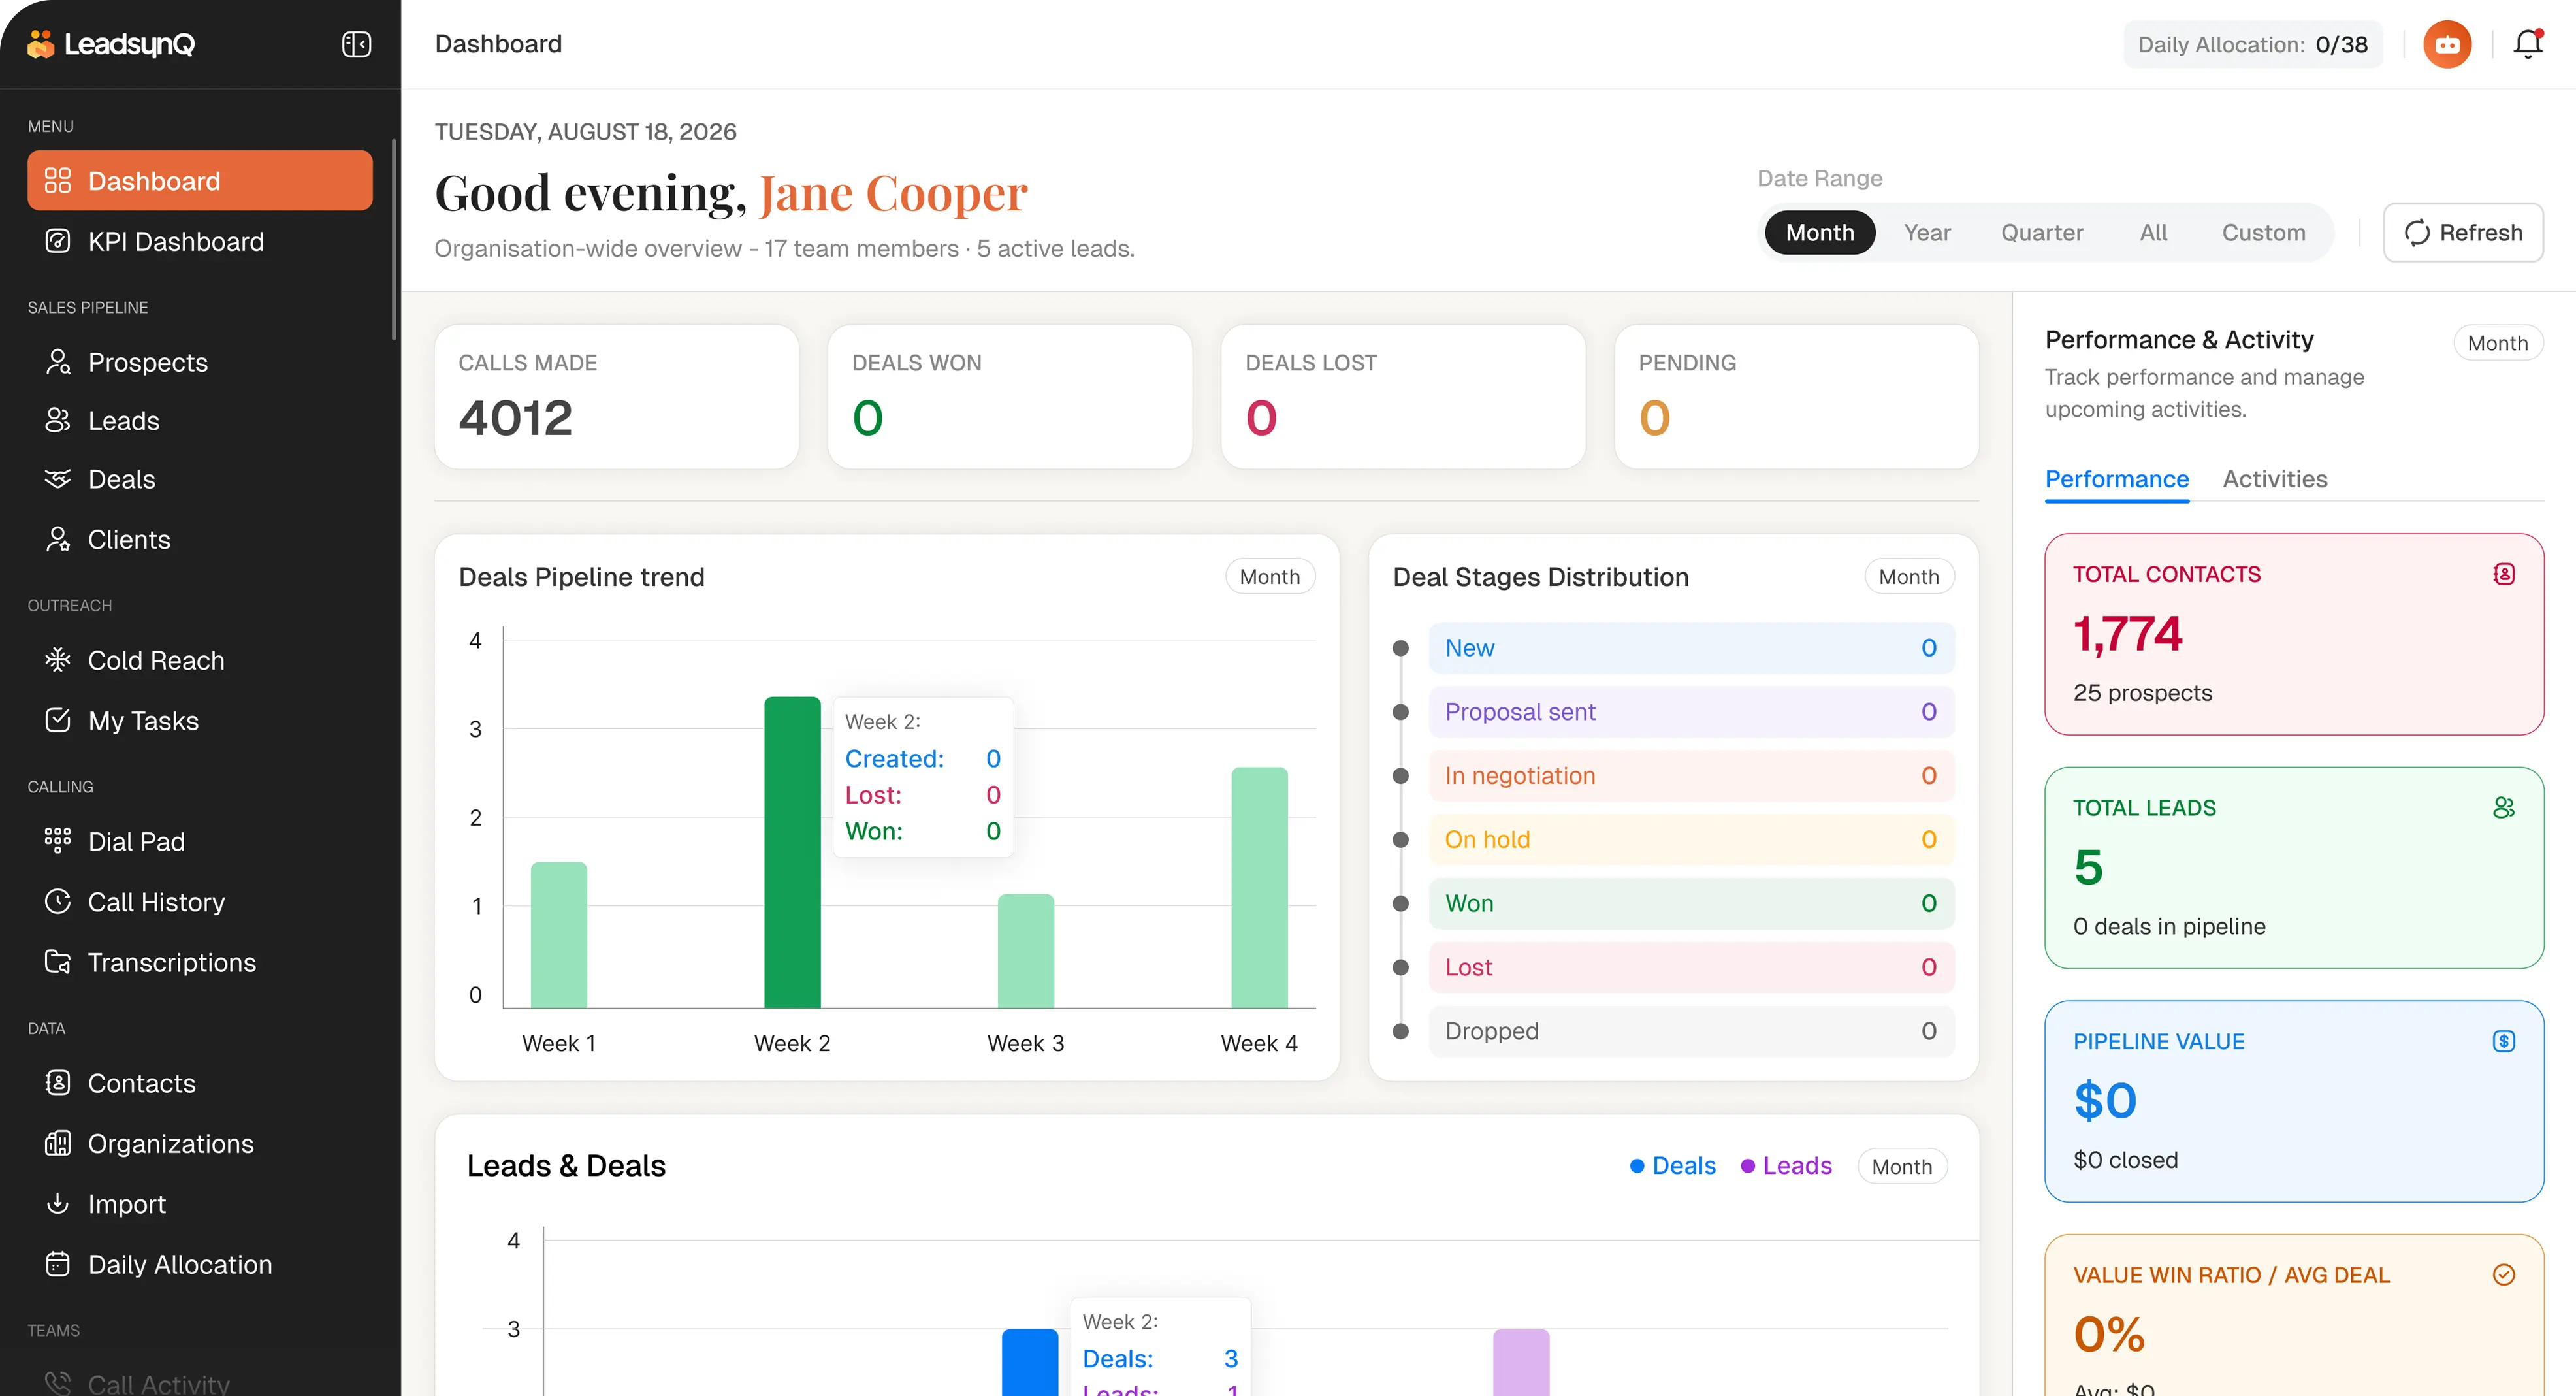The image size is (2576, 1396).
Task: Click the My Tasks checkbox icon
Action: tap(58, 721)
